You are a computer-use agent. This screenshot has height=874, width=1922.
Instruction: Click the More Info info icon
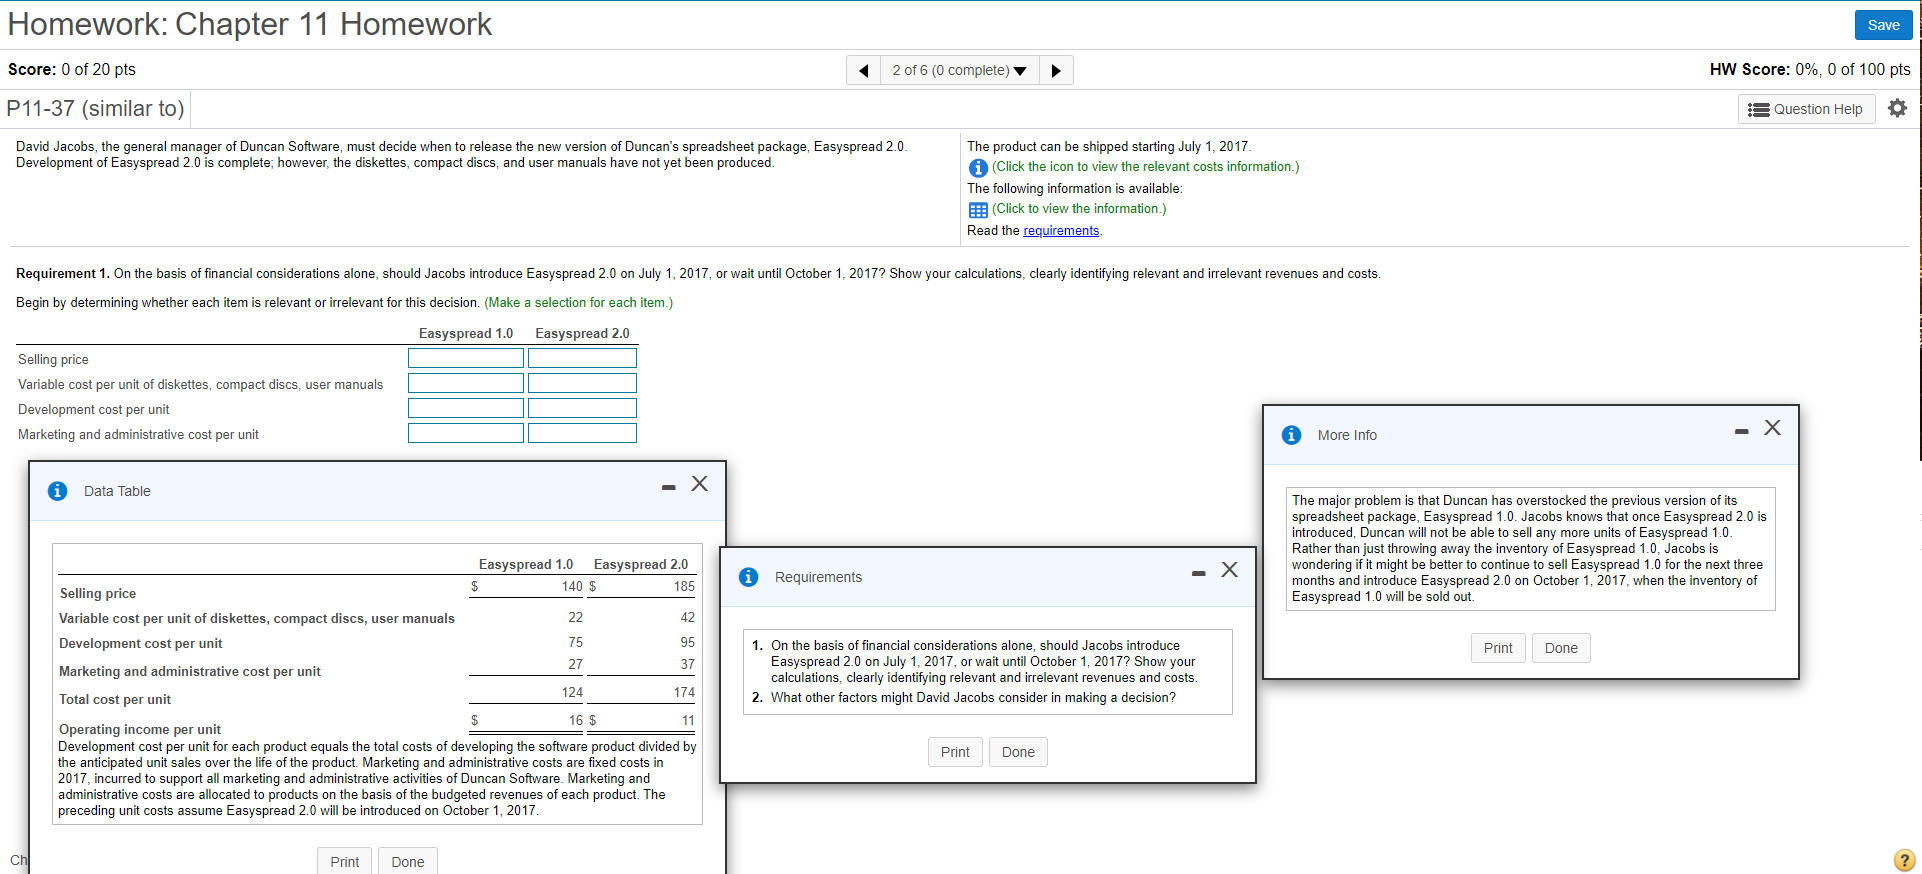pyautogui.click(x=1292, y=435)
